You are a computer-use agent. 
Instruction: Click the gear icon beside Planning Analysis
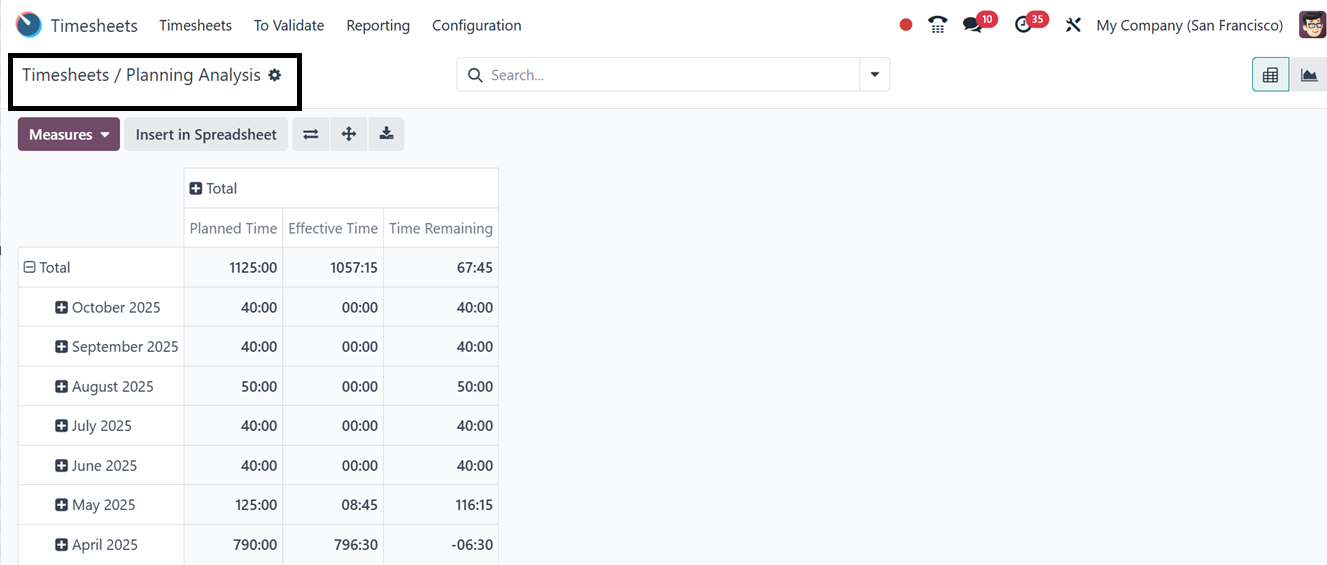[275, 75]
